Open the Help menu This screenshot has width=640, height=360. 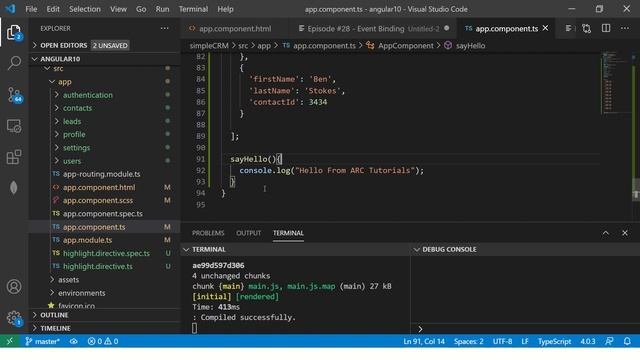(x=225, y=9)
